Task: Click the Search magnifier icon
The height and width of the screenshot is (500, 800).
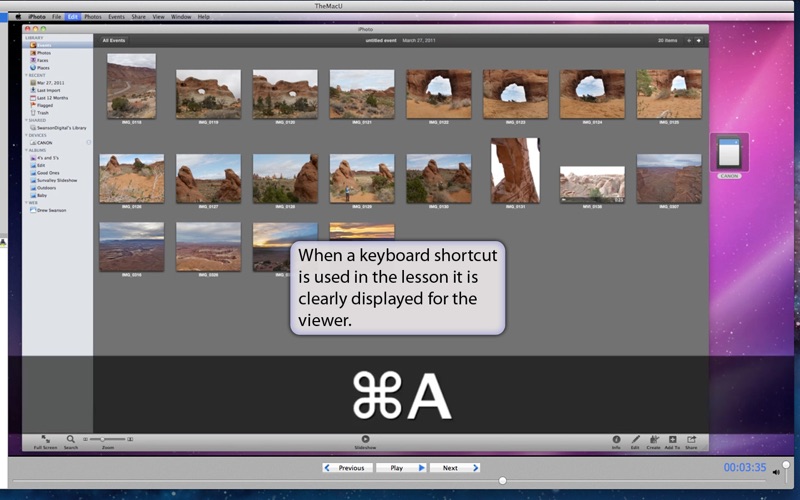Action: [71, 440]
